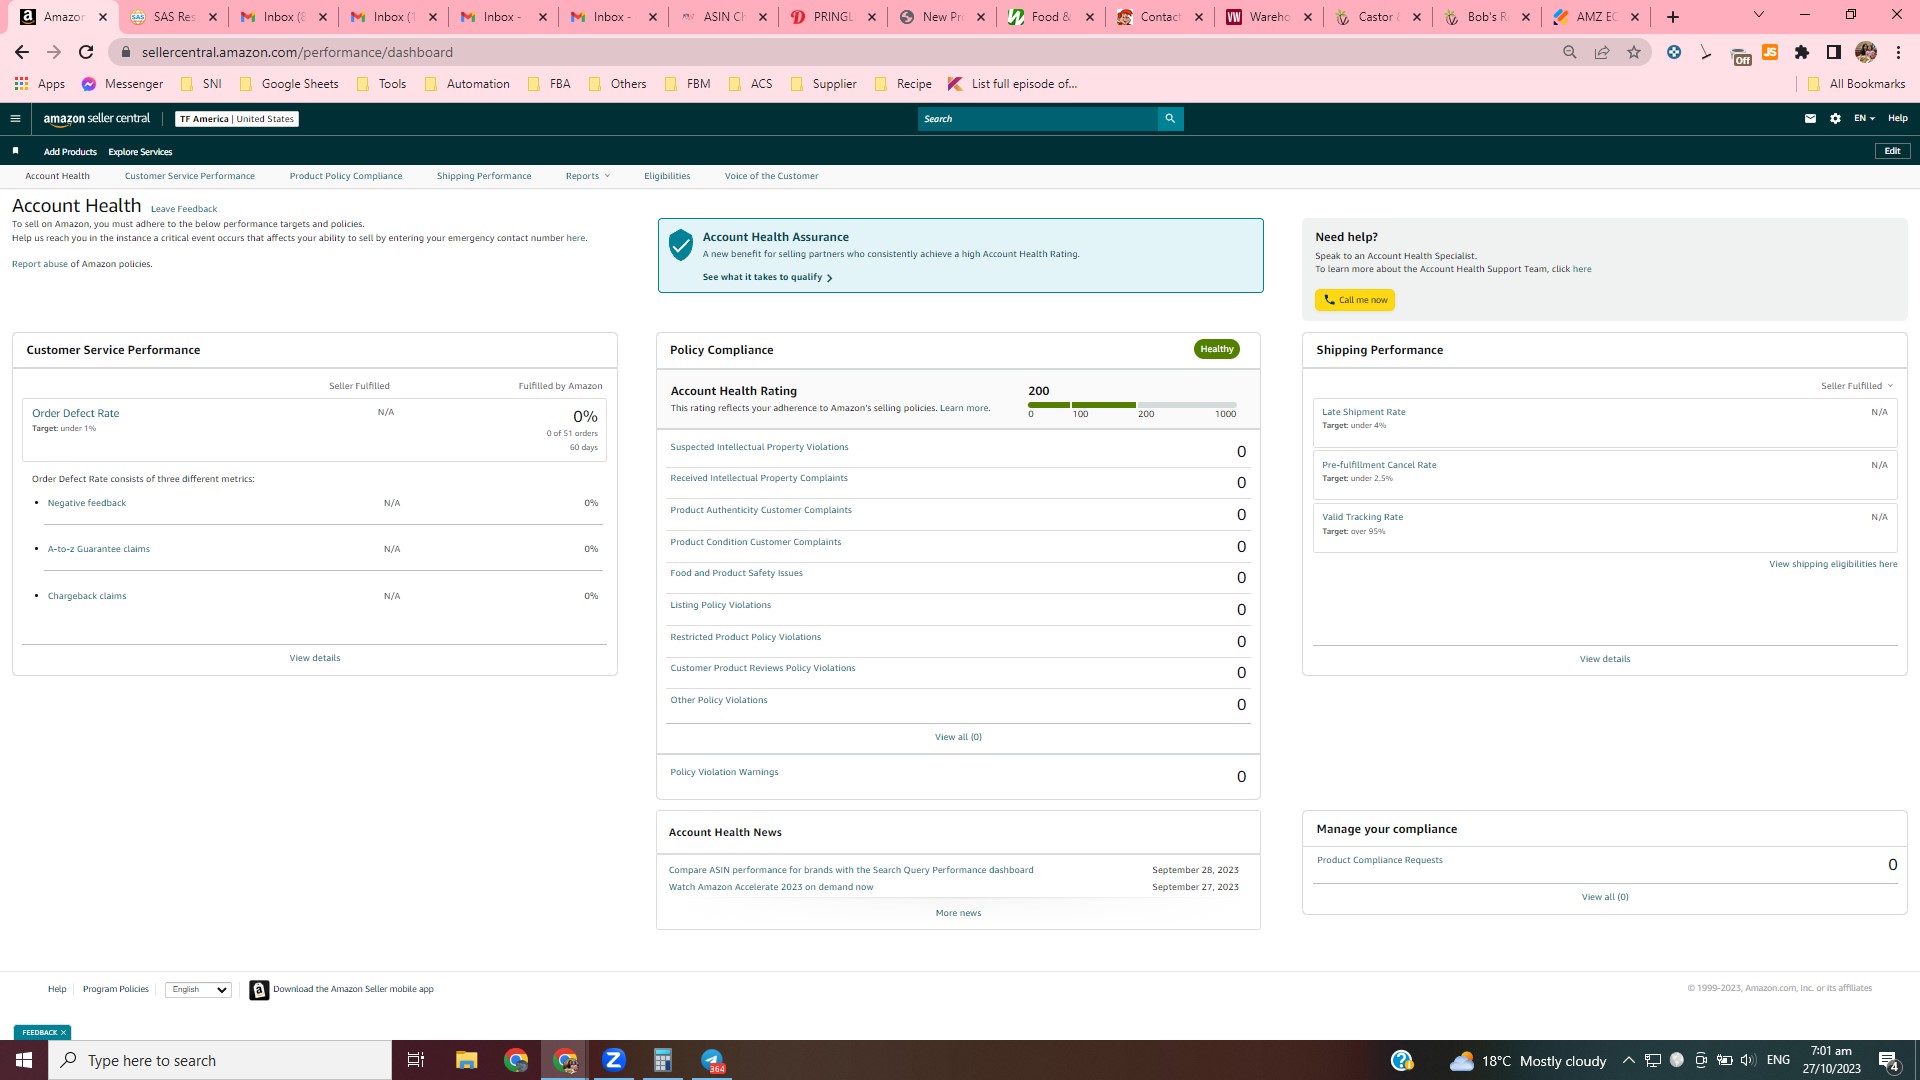1920x1080 pixels.
Task: Click the Amazon Seller Central logo
Action: (x=97, y=118)
